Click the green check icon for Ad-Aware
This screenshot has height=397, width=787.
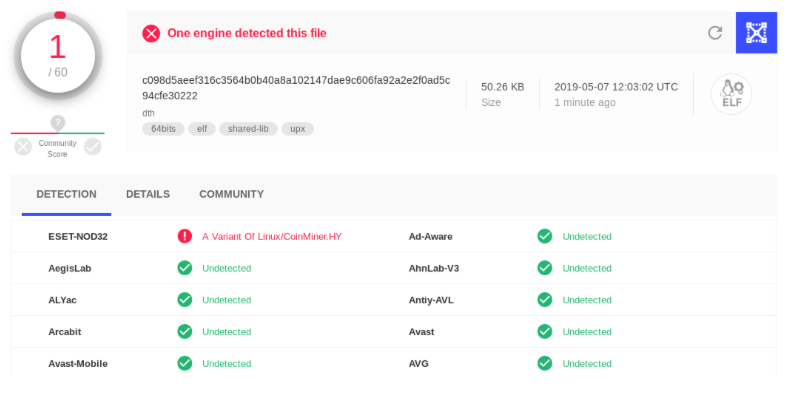pyautogui.click(x=545, y=236)
